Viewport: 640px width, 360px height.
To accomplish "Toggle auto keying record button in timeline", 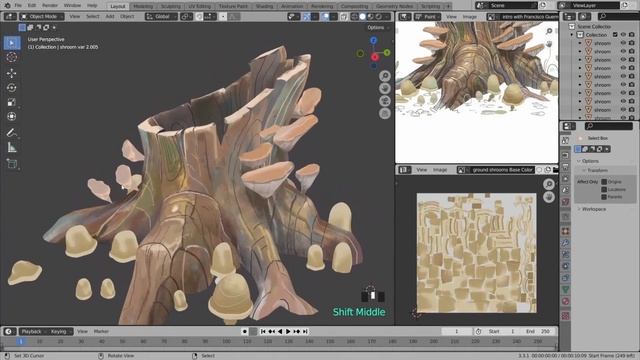I will pos(244,331).
